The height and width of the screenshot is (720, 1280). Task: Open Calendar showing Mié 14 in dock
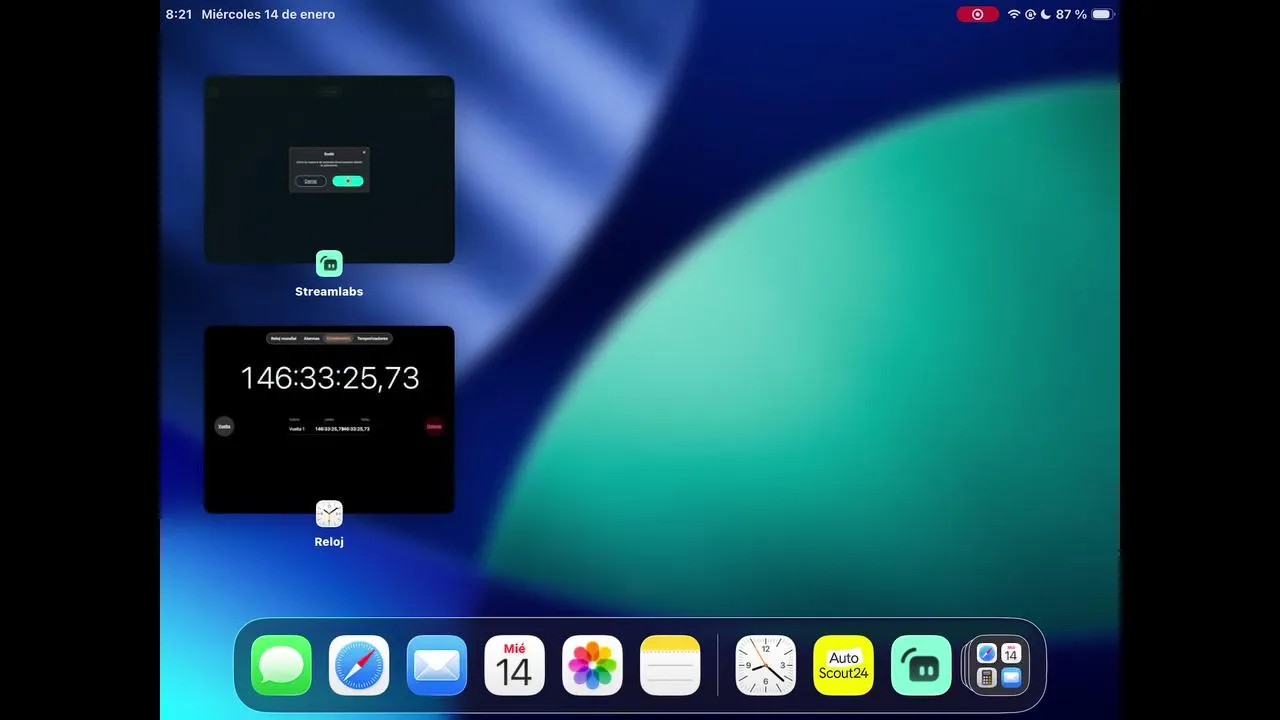(x=515, y=665)
